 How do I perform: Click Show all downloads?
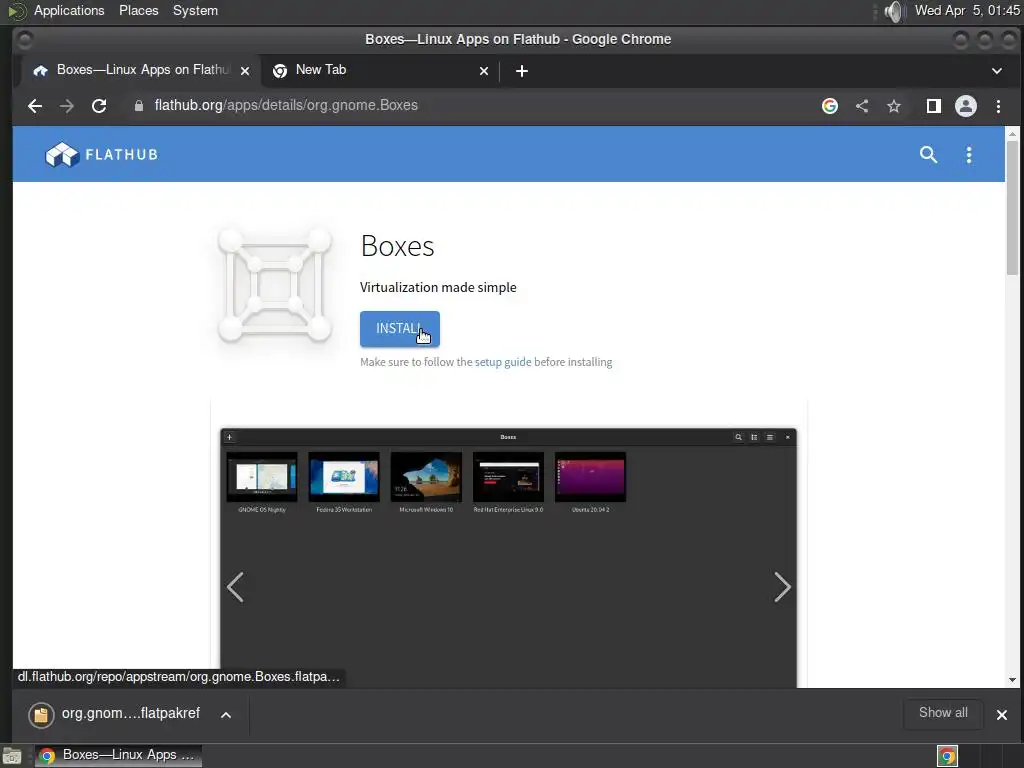pos(943,713)
